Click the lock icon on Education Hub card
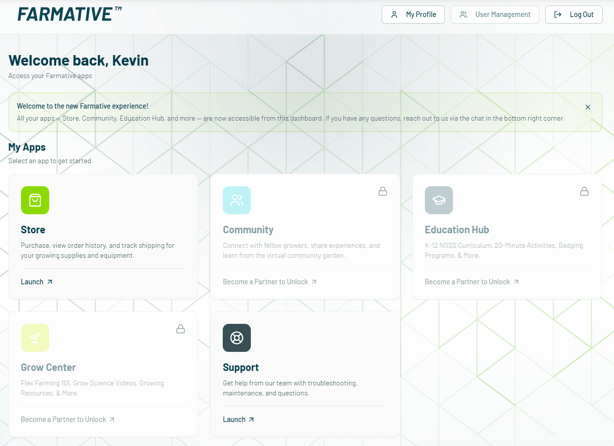The width and height of the screenshot is (614, 446). click(584, 191)
